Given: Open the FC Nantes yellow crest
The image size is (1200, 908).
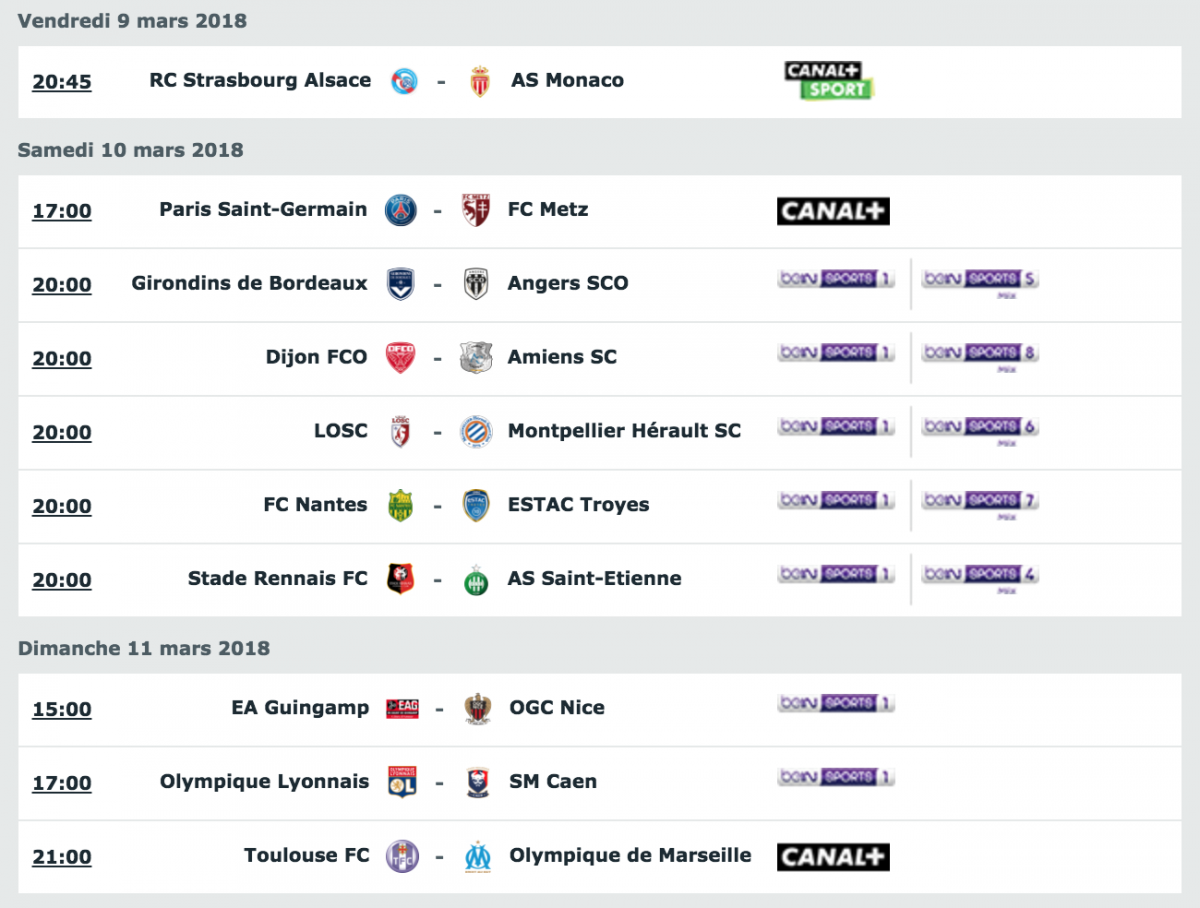Looking at the screenshot, I should pos(401,505).
